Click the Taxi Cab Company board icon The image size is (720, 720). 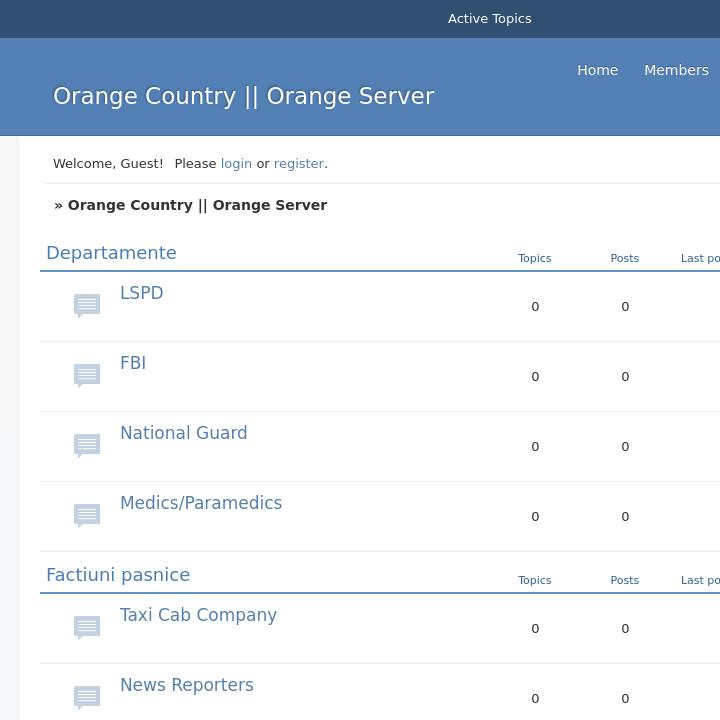(x=87, y=626)
